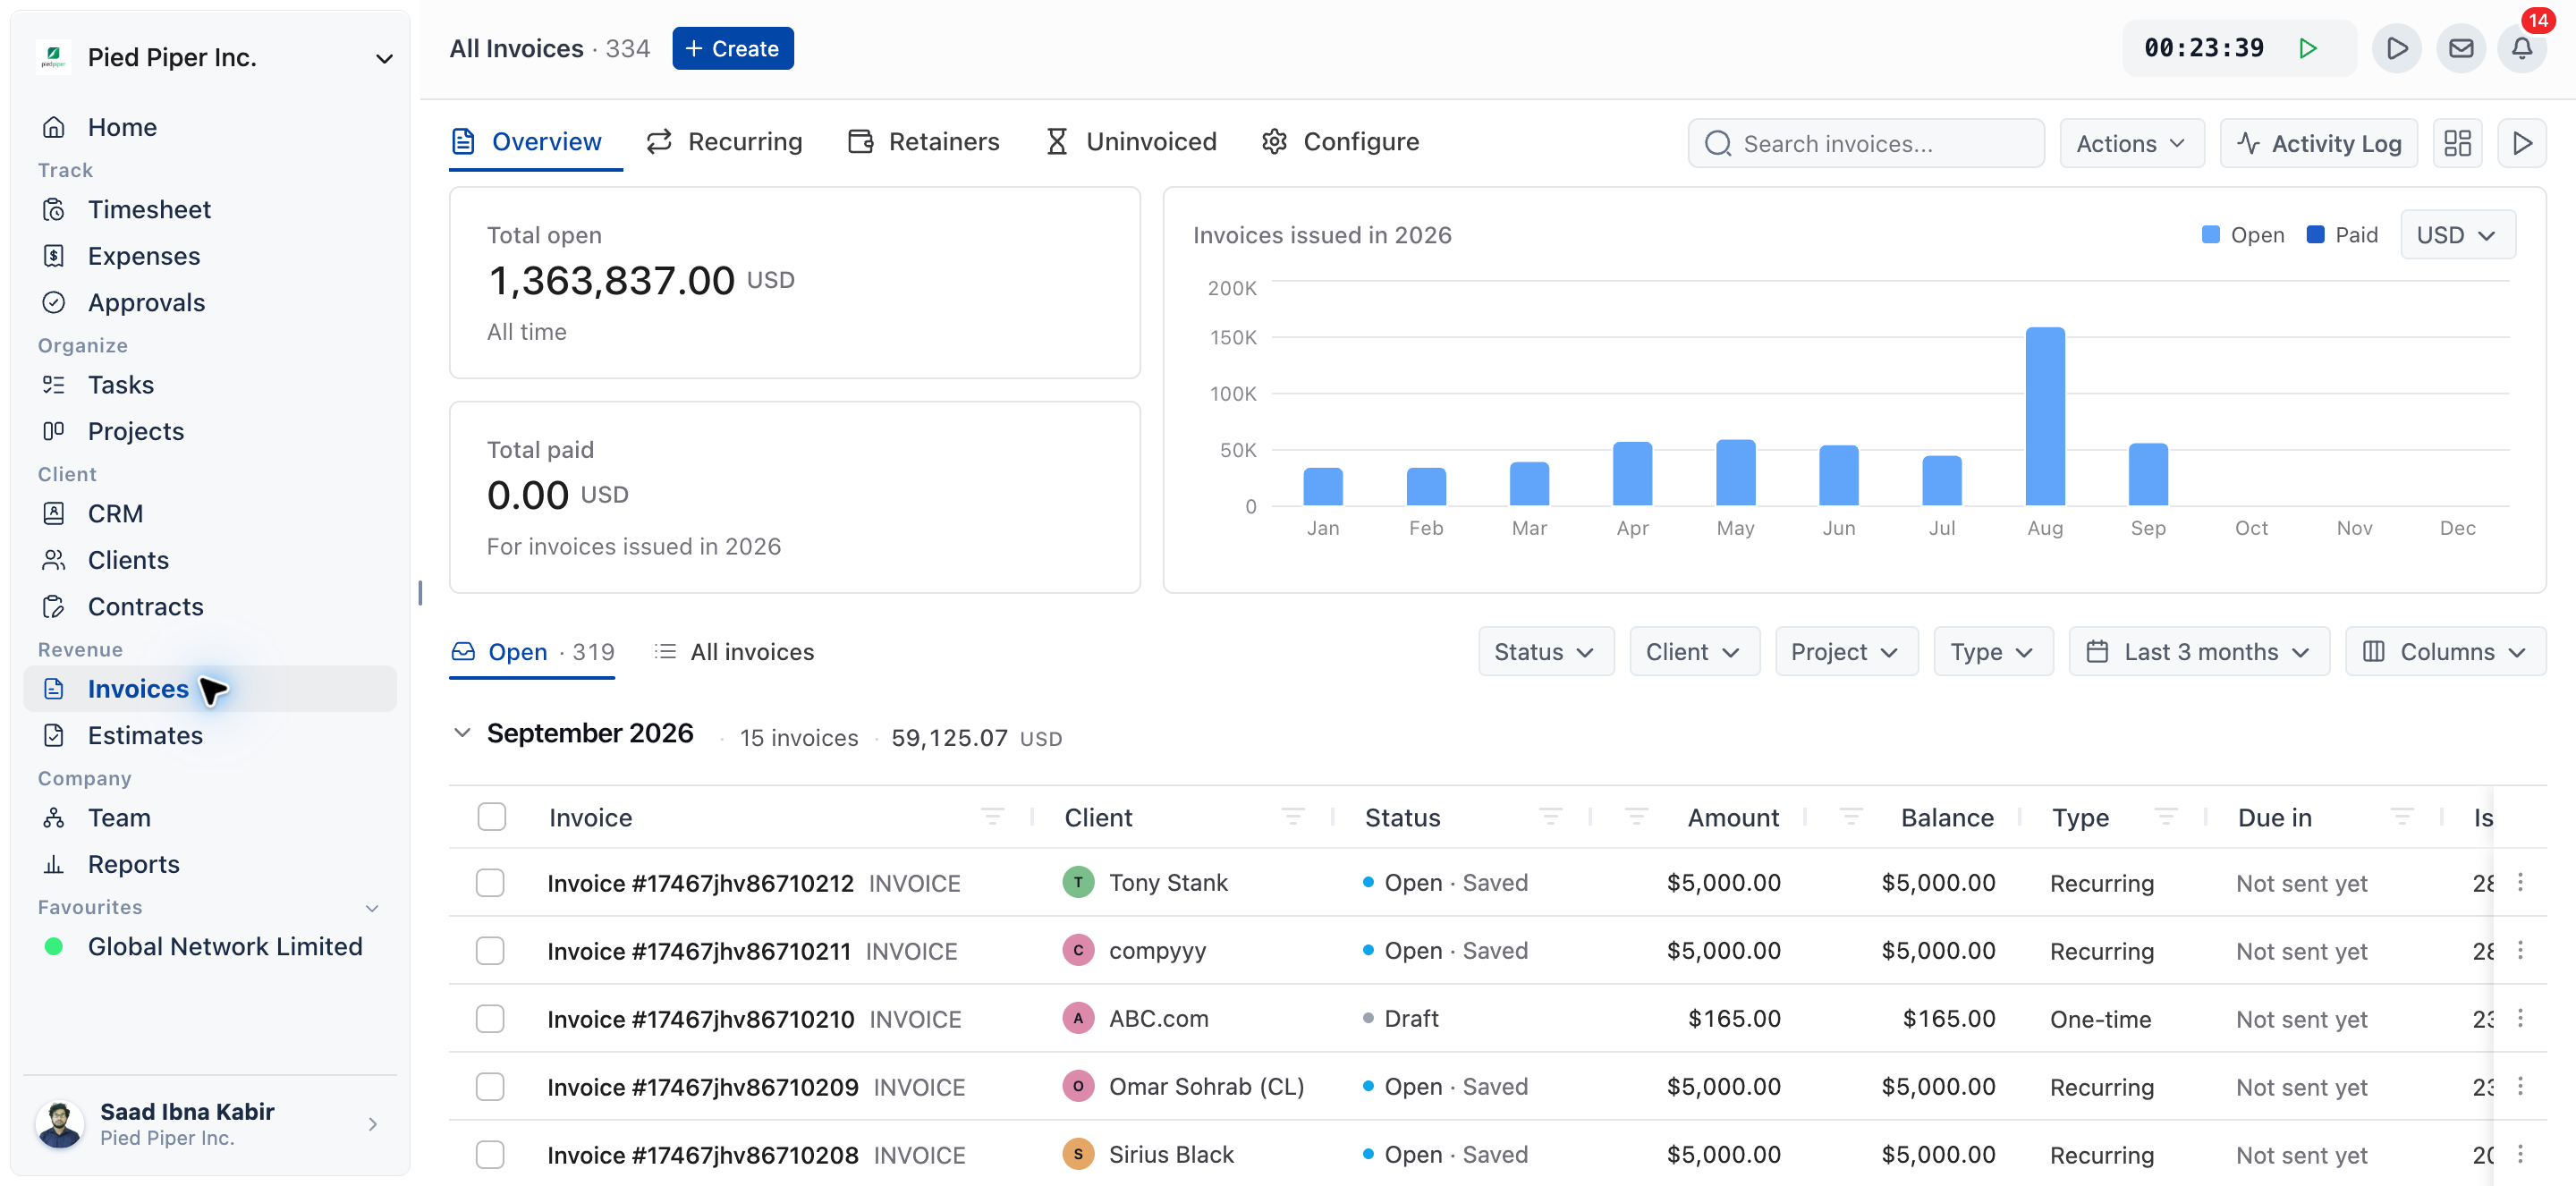Click Create invoice button
The image size is (2576, 1186).
(732, 48)
